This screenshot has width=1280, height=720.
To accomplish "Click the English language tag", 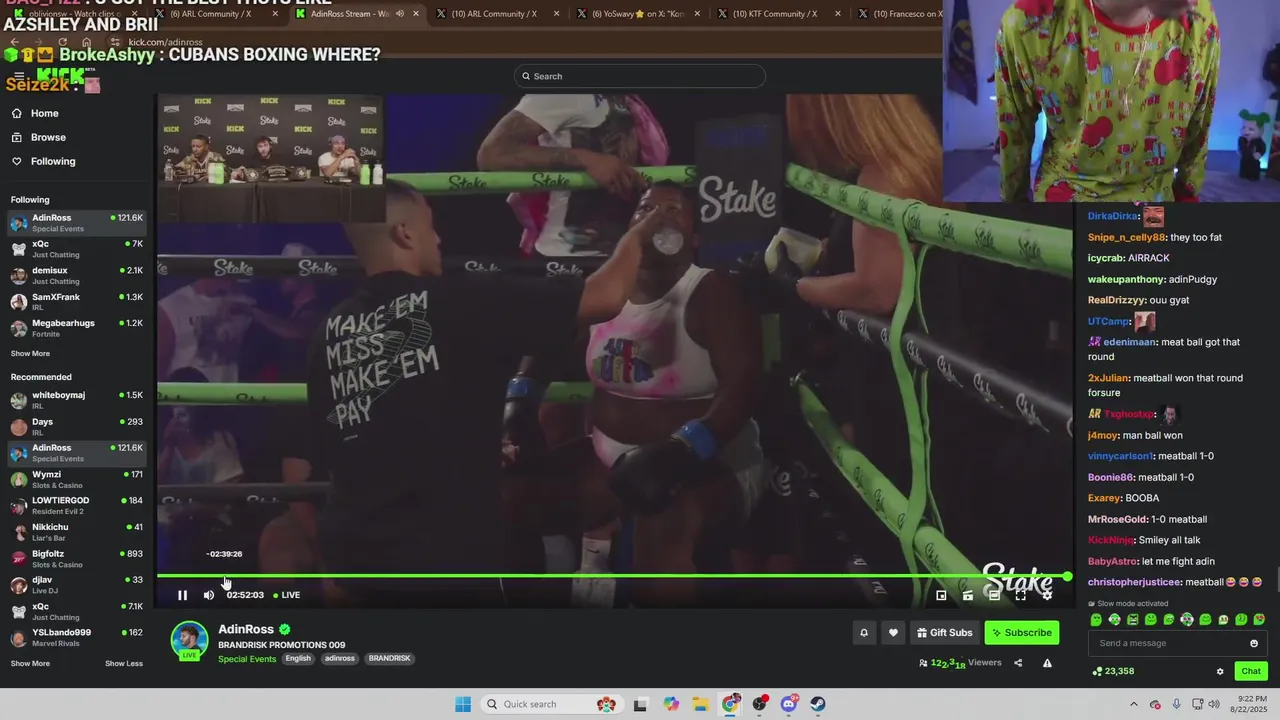I will [298, 658].
